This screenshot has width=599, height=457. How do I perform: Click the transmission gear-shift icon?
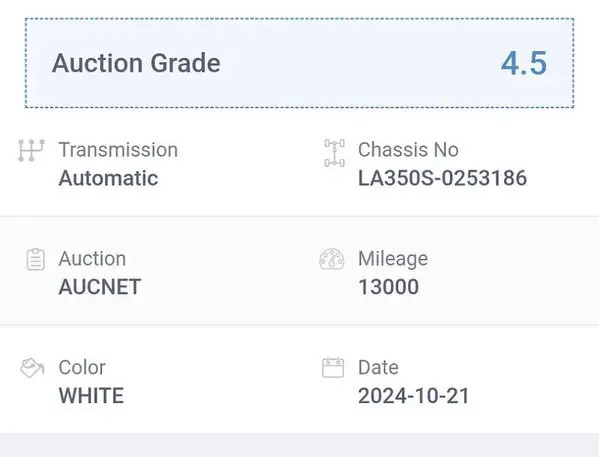tap(31, 150)
